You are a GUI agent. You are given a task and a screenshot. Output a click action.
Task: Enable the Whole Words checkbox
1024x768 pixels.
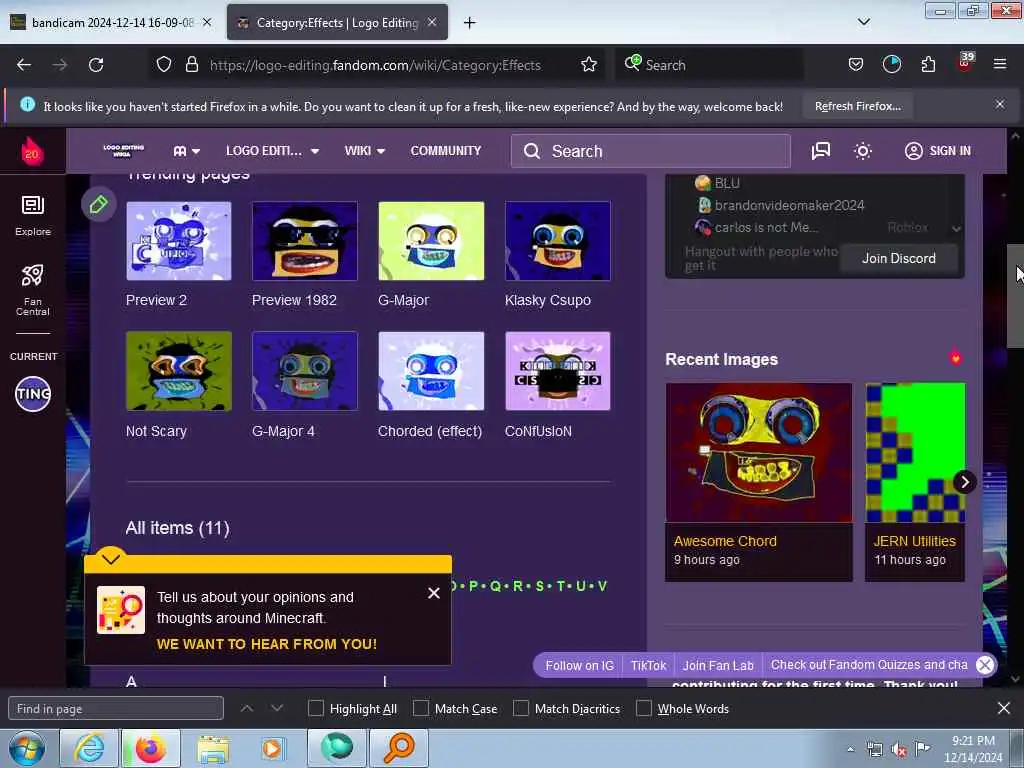click(644, 709)
